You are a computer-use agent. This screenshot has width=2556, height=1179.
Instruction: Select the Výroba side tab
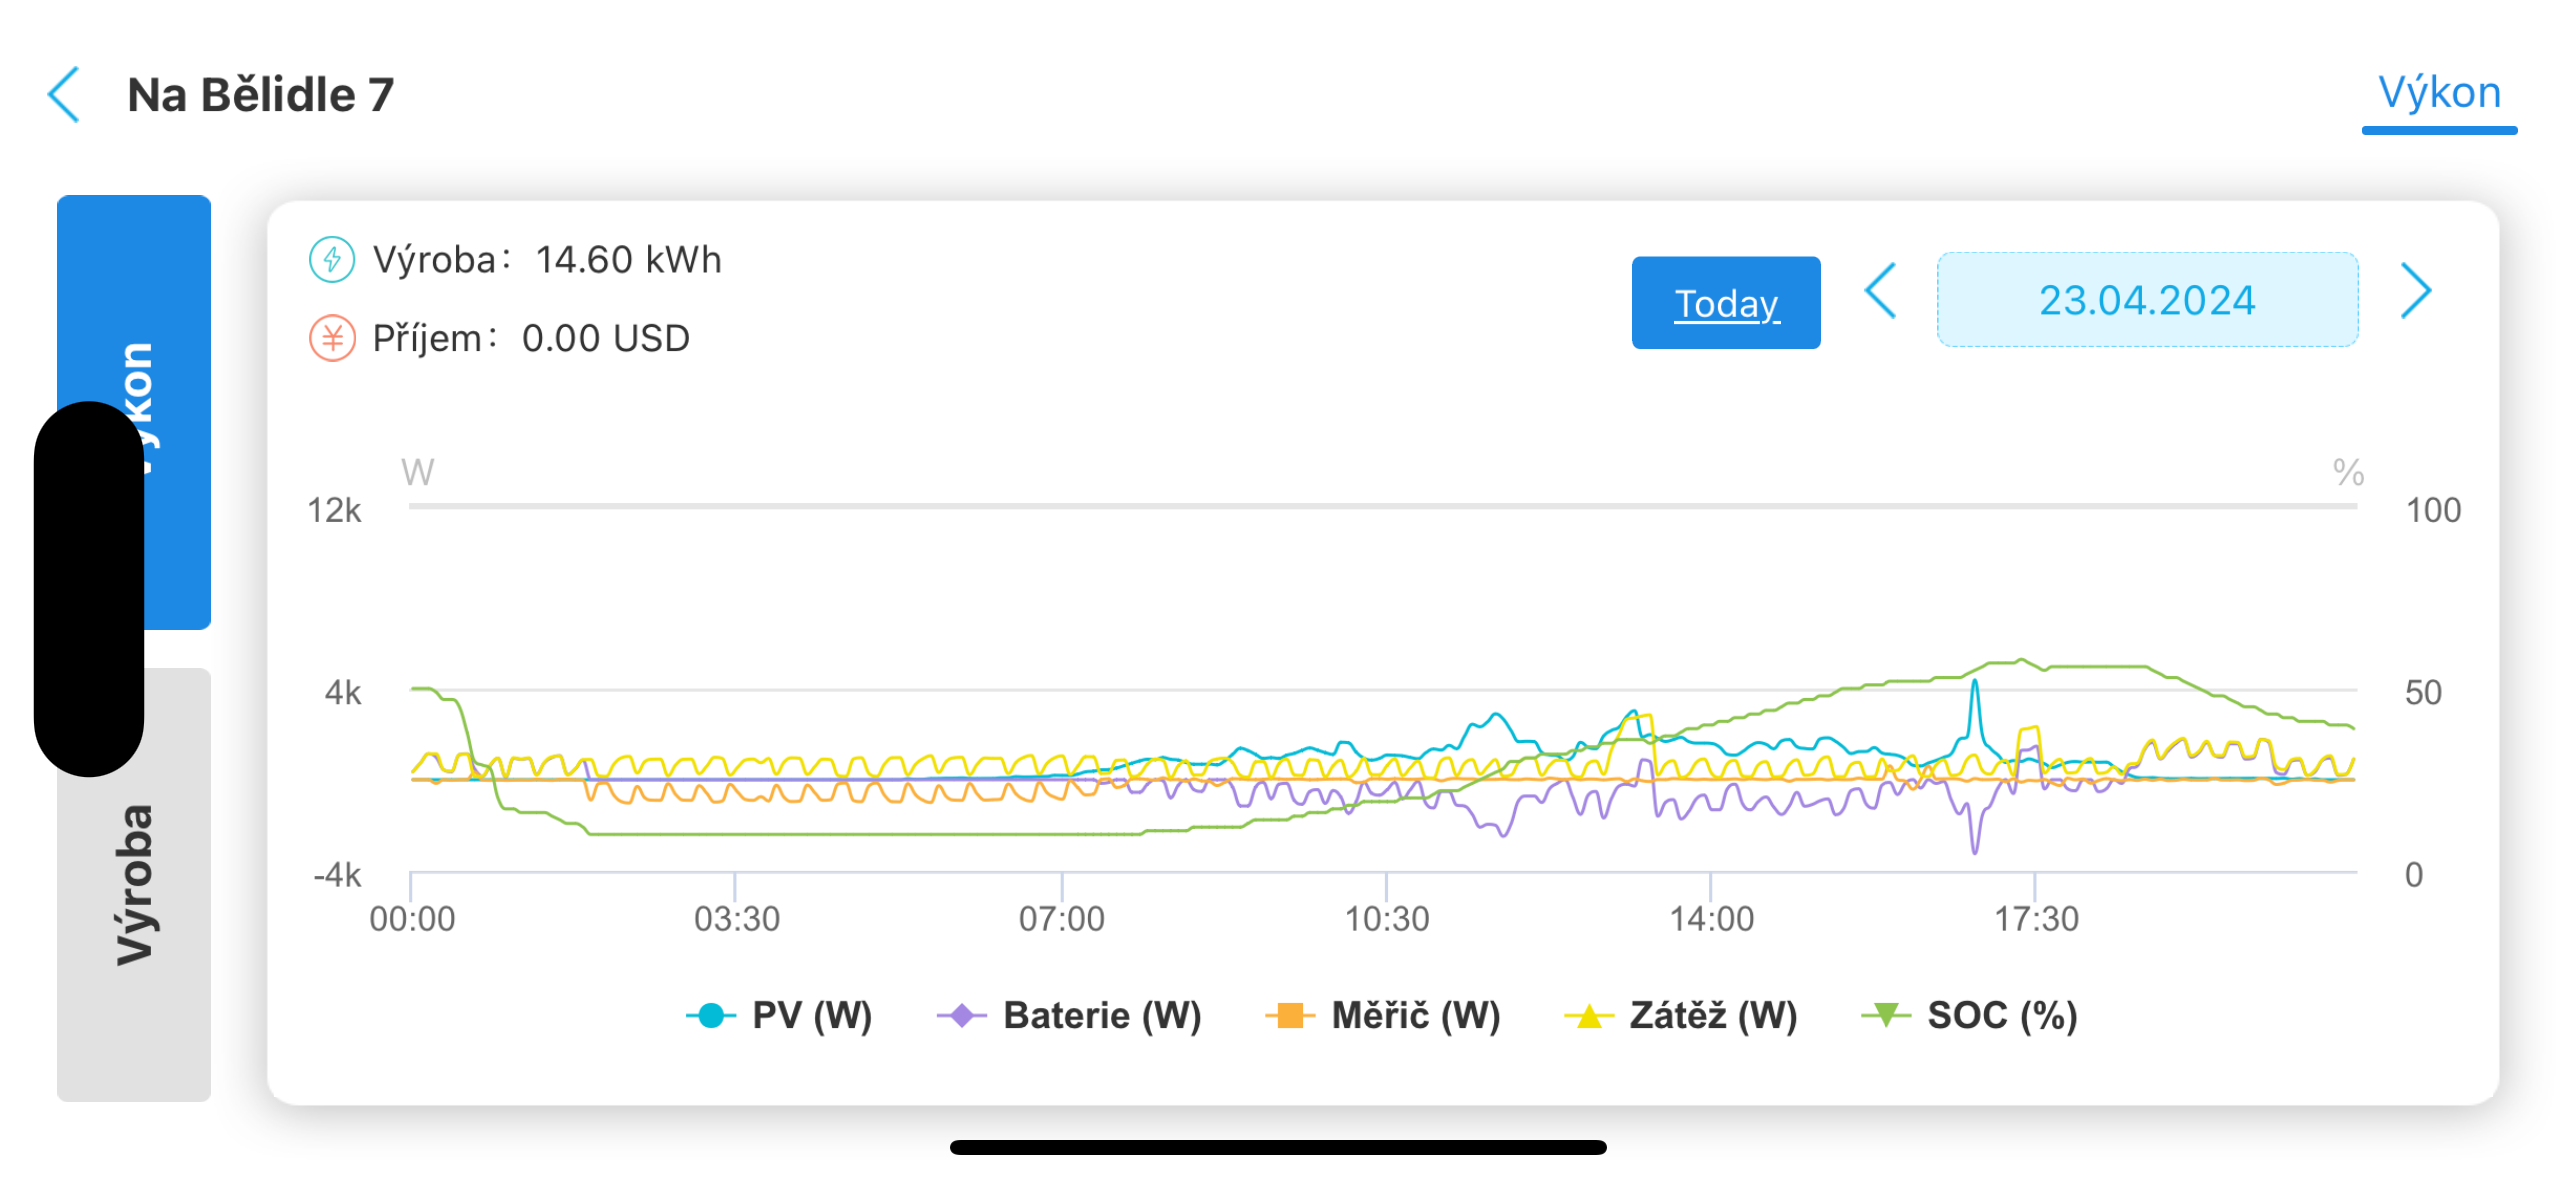click(x=134, y=884)
